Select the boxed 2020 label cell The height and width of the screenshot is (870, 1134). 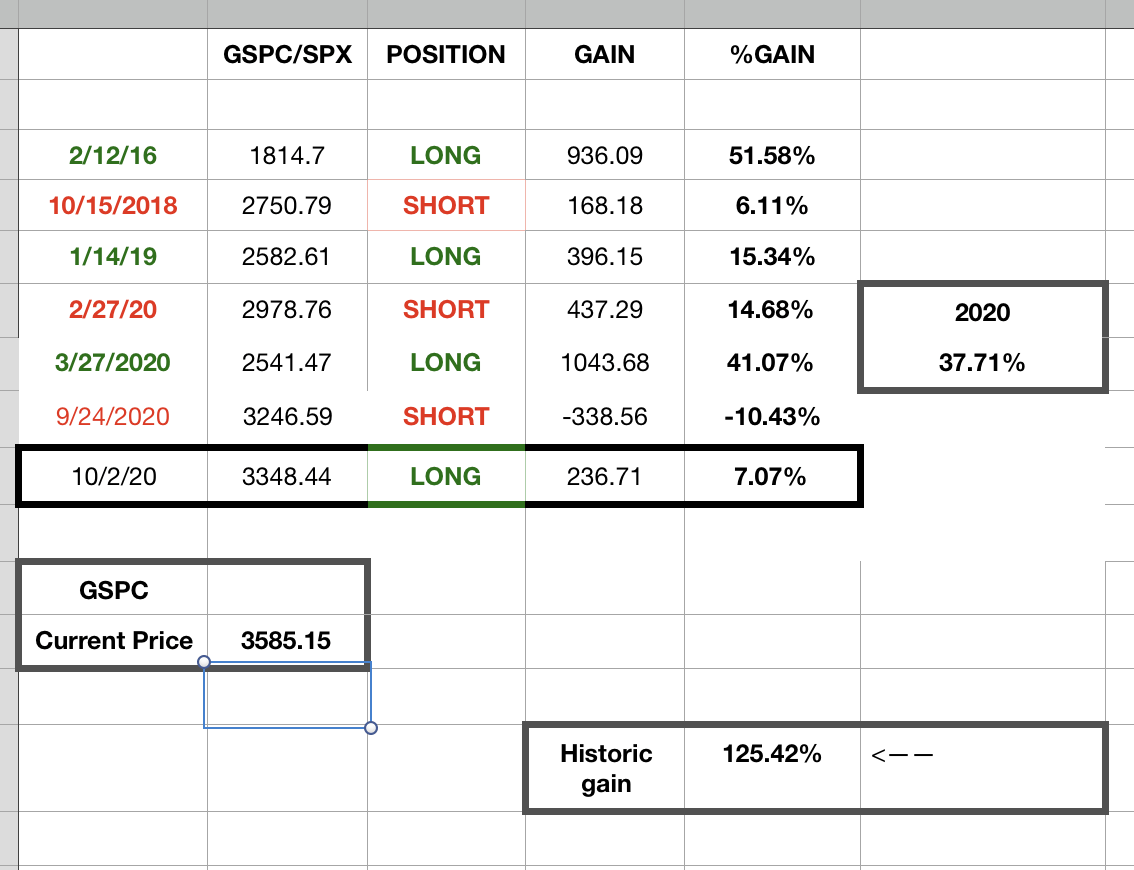pyautogui.click(x=982, y=312)
